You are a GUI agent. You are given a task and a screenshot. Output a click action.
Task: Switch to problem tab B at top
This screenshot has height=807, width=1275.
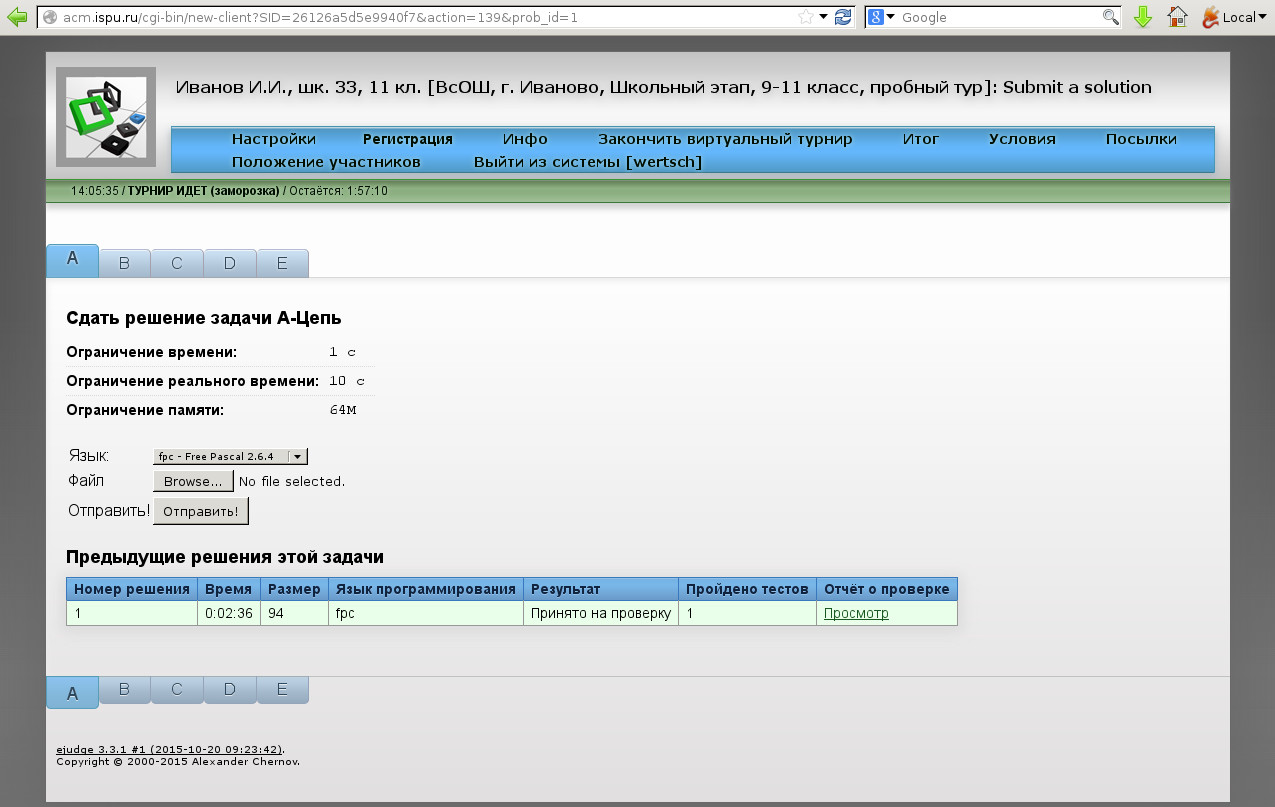(x=124, y=263)
